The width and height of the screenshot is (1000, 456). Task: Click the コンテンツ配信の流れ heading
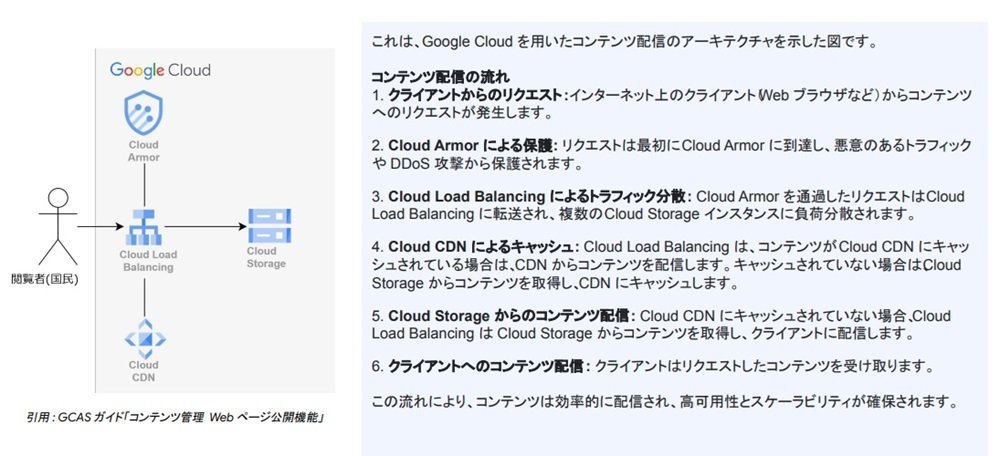[x=440, y=78]
